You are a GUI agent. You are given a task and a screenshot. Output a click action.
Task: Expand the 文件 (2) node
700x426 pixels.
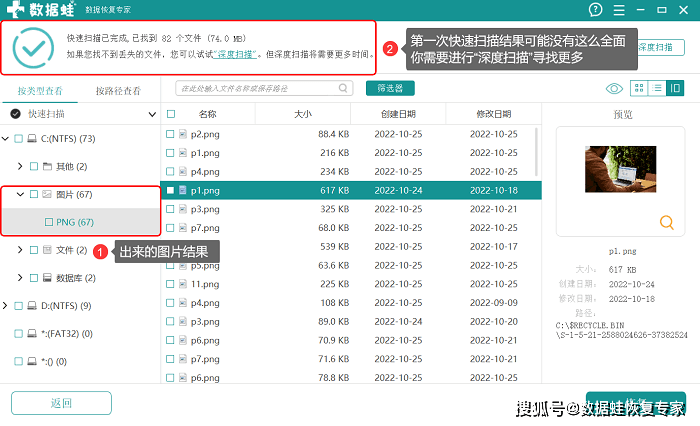[x=20, y=250]
